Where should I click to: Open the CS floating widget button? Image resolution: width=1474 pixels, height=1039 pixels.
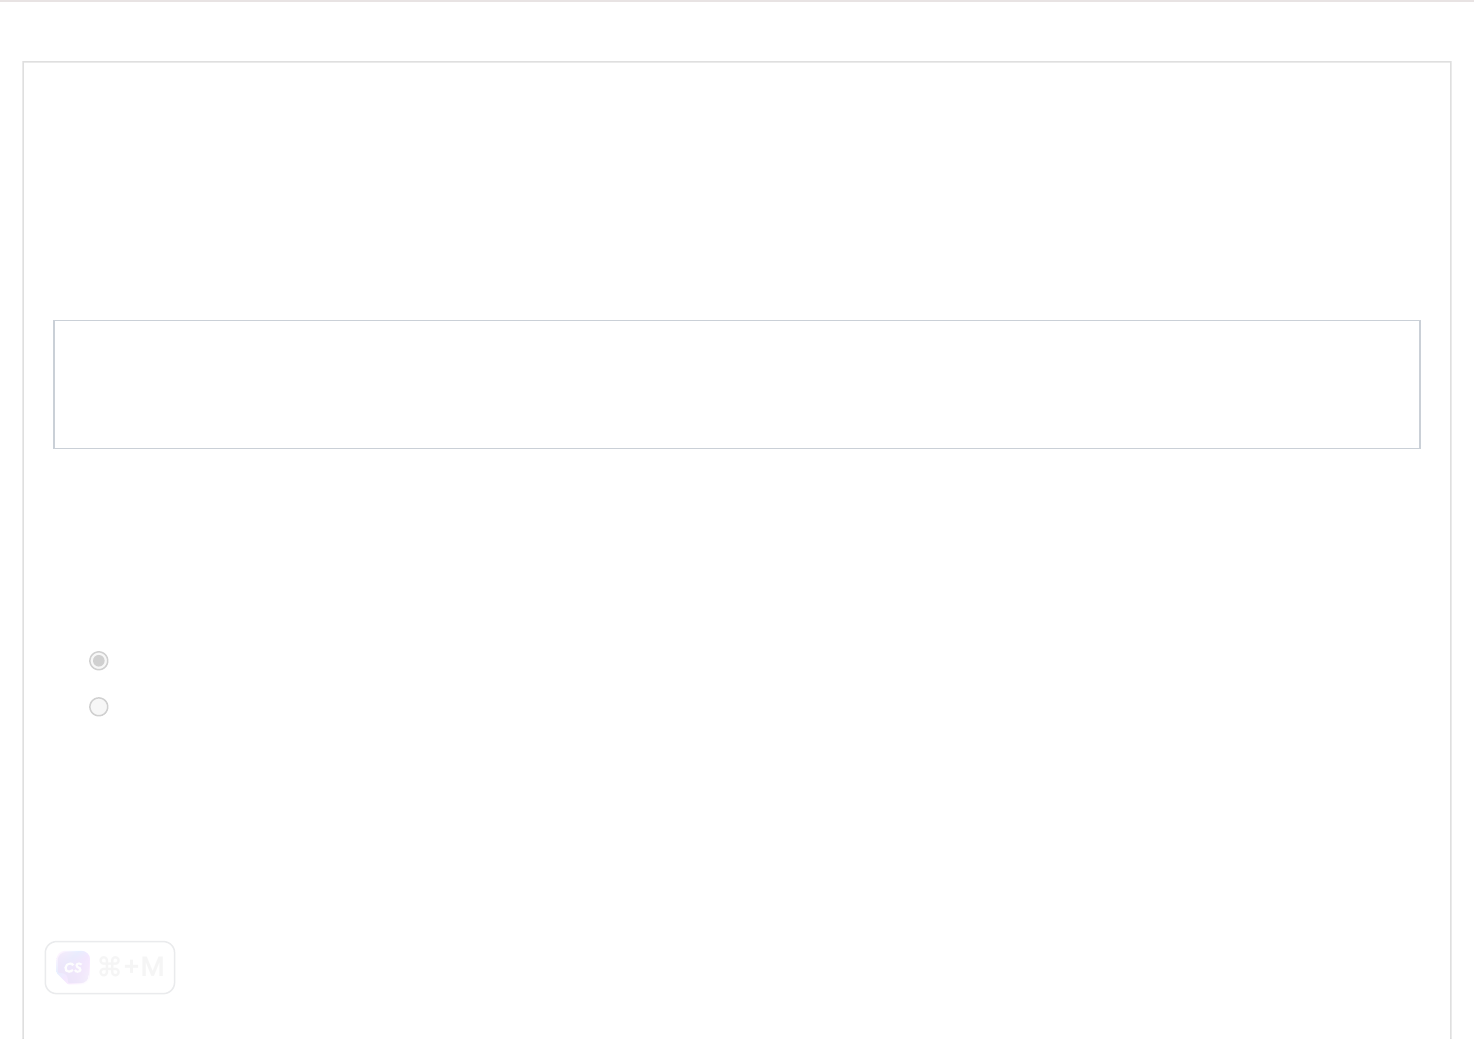click(110, 967)
